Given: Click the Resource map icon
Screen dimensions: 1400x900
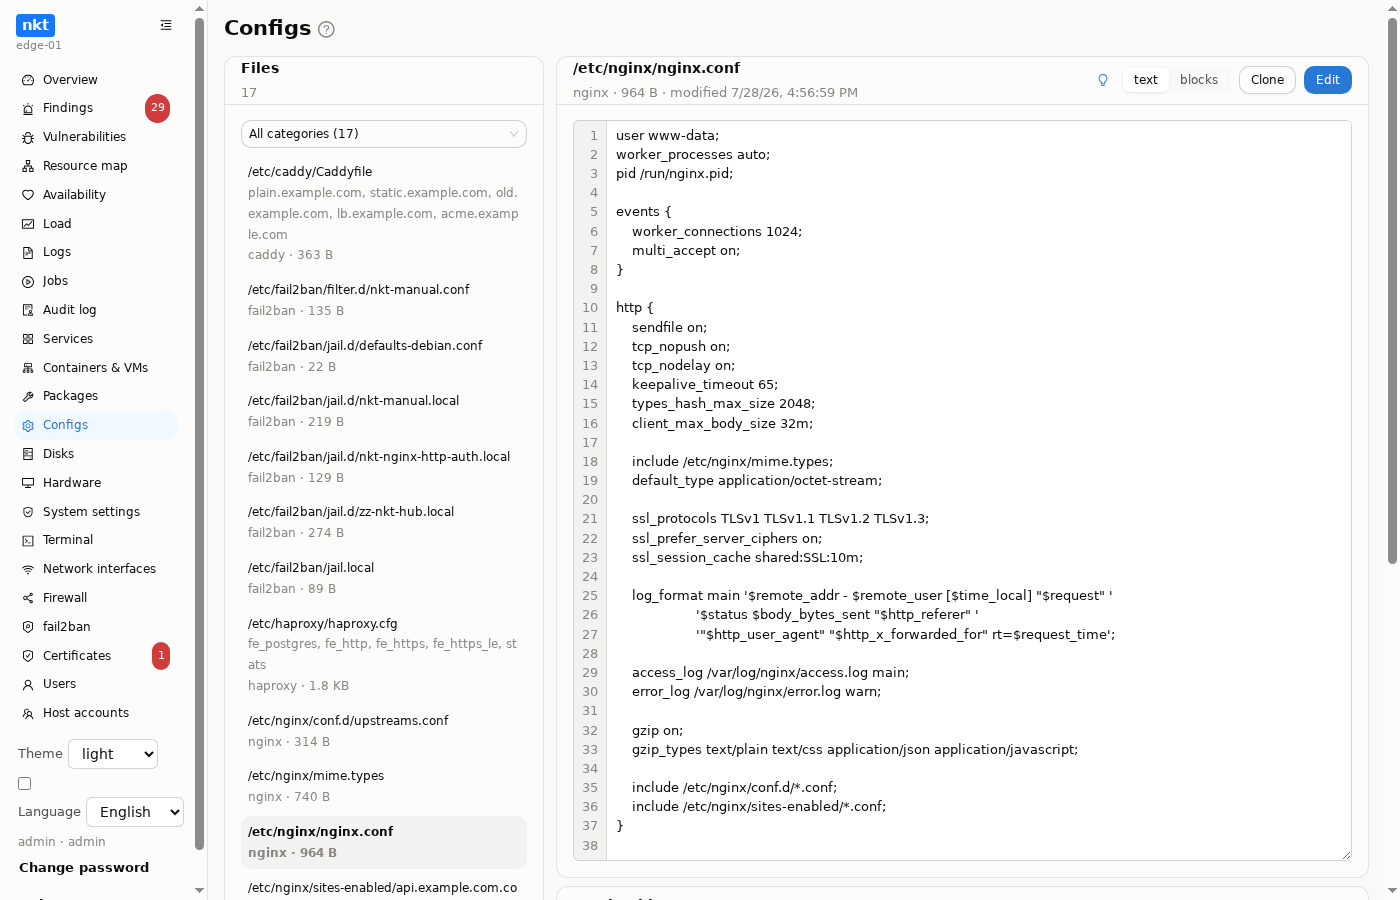Looking at the screenshot, I should click(x=28, y=166).
